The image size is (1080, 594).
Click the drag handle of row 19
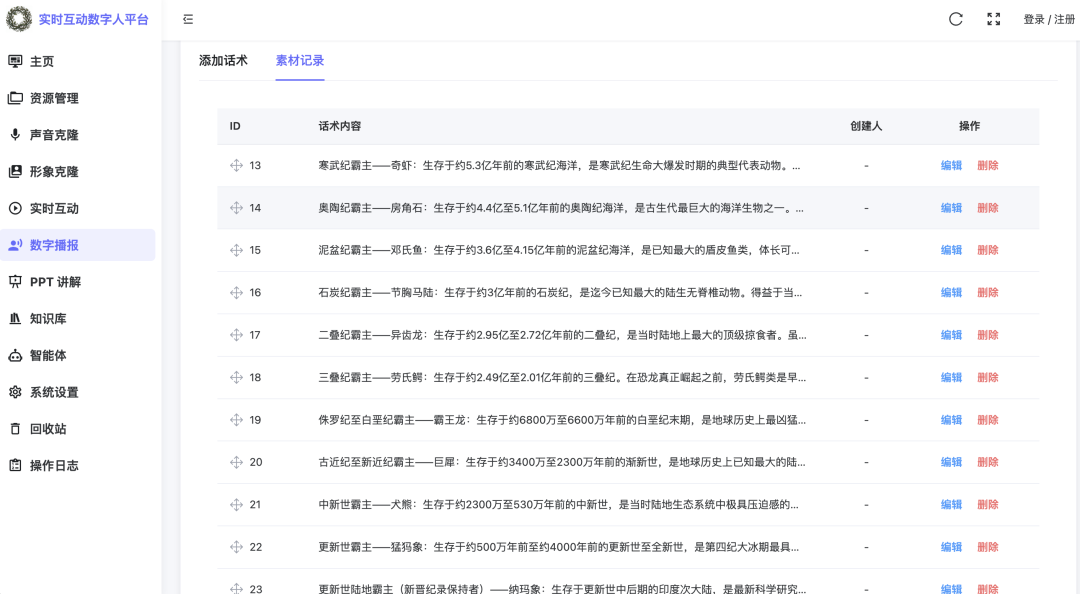(x=236, y=420)
